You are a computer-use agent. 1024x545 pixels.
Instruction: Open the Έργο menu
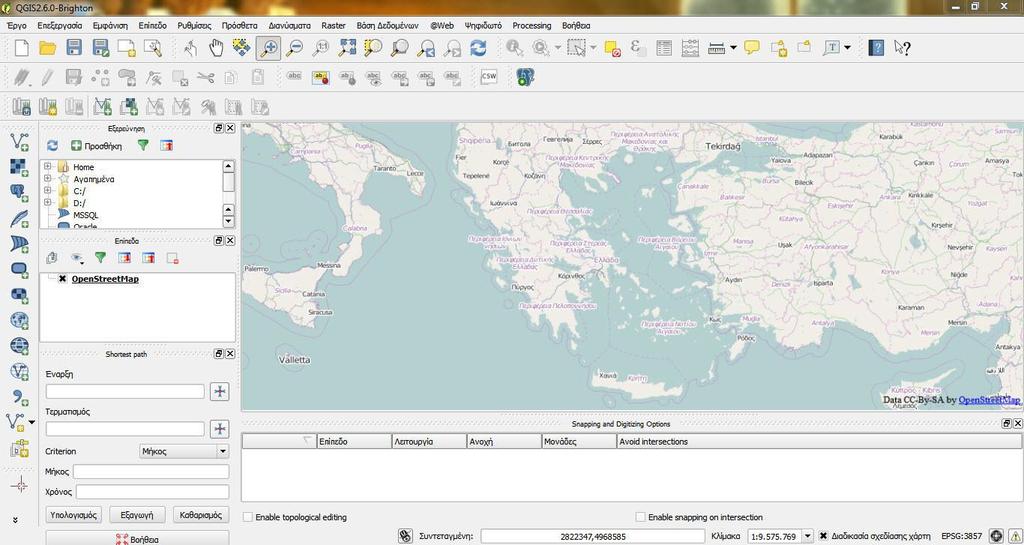[x=16, y=25]
